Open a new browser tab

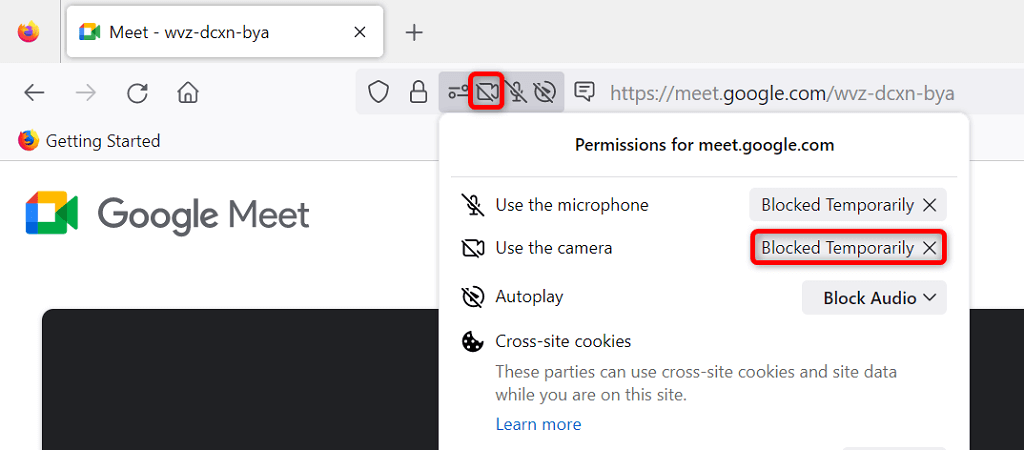tap(414, 32)
